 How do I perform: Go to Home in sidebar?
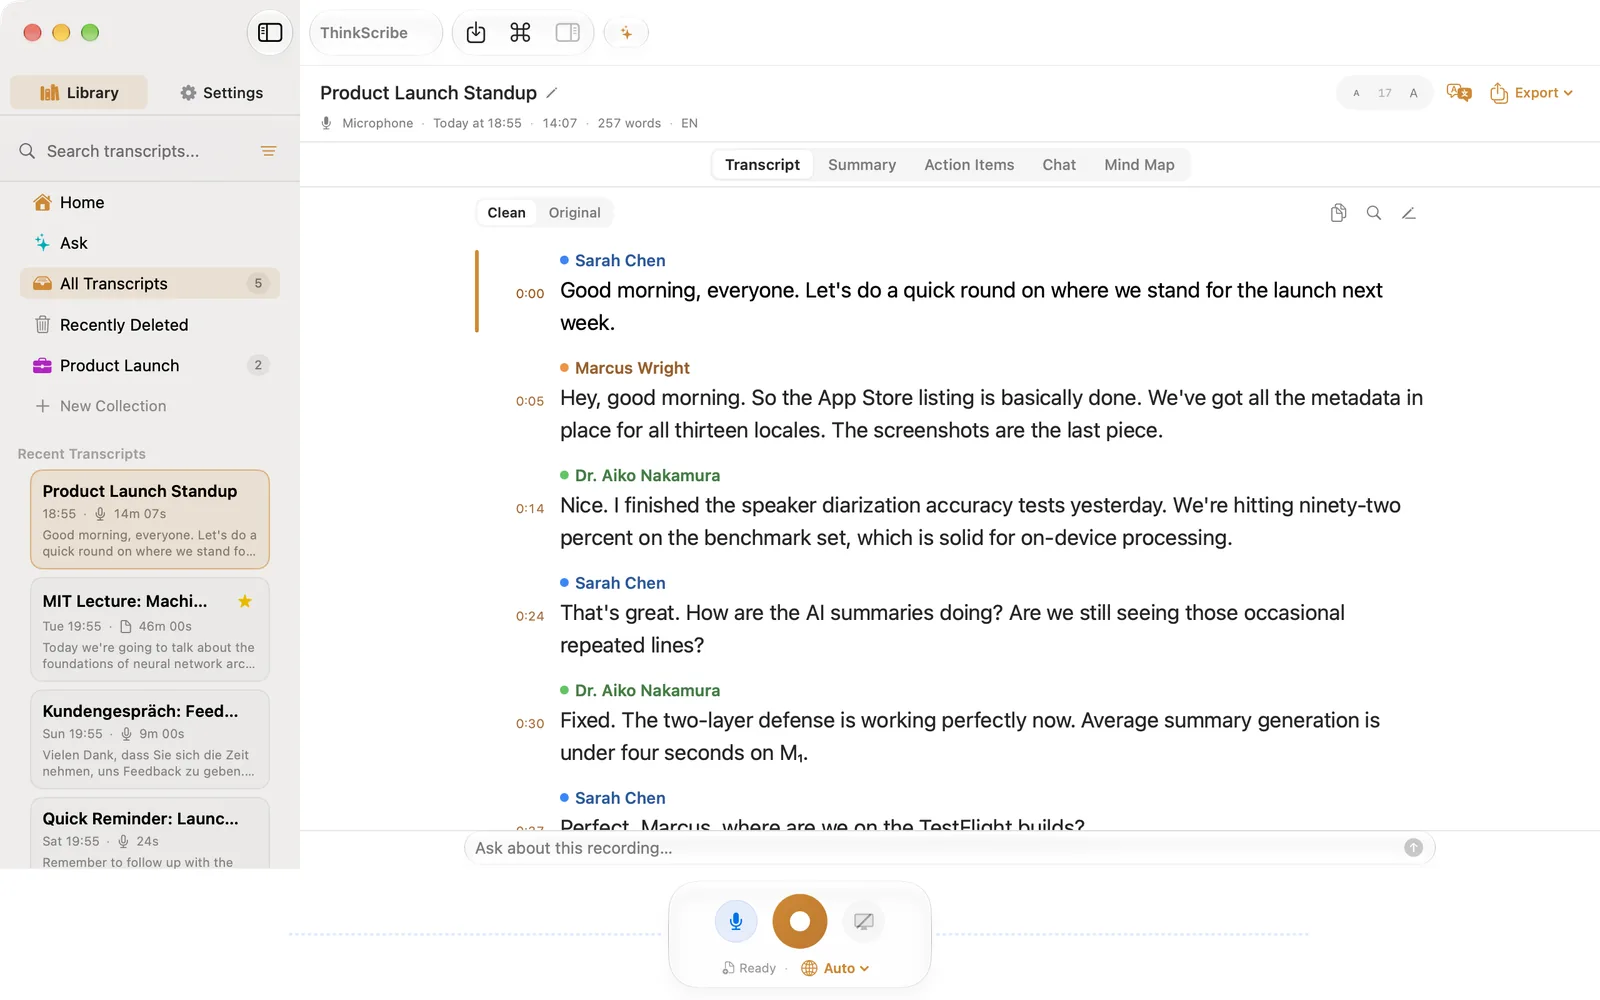(x=150, y=203)
